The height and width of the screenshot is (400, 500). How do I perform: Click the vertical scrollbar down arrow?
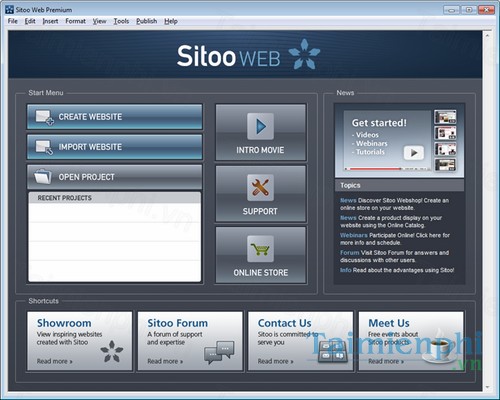click(x=487, y=387)
